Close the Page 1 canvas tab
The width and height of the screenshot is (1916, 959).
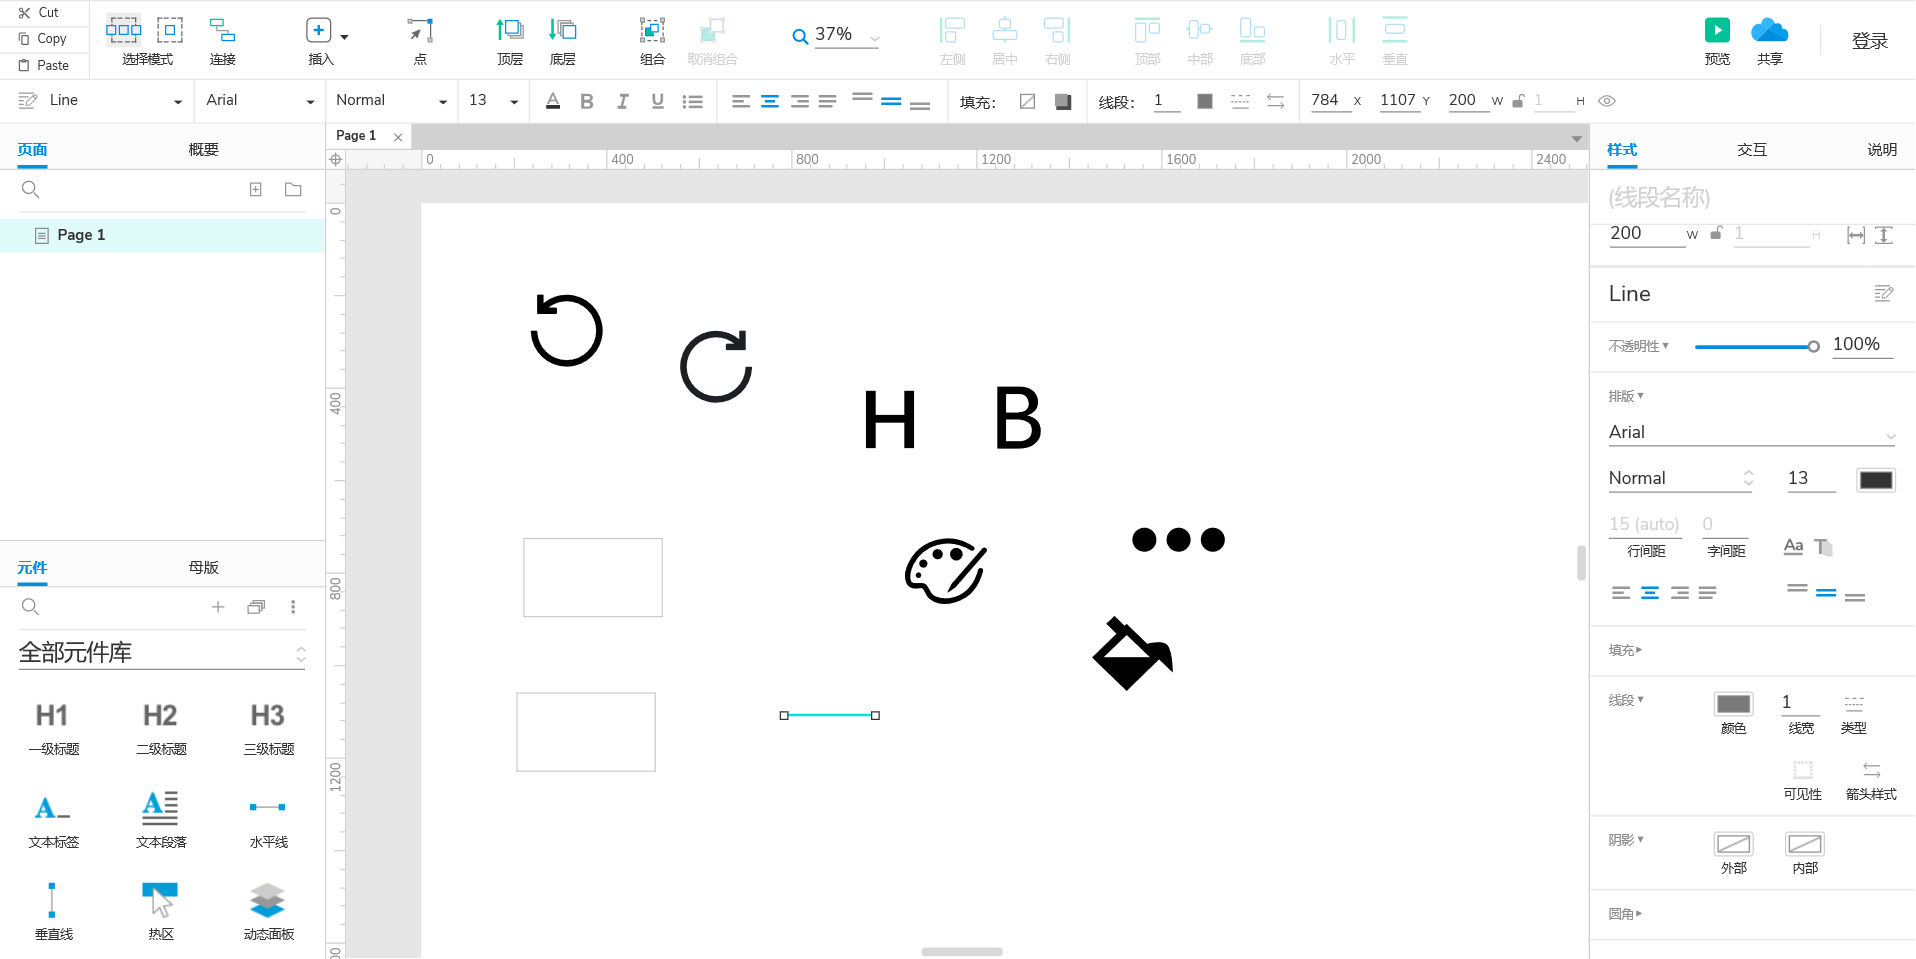click(398, 137)
